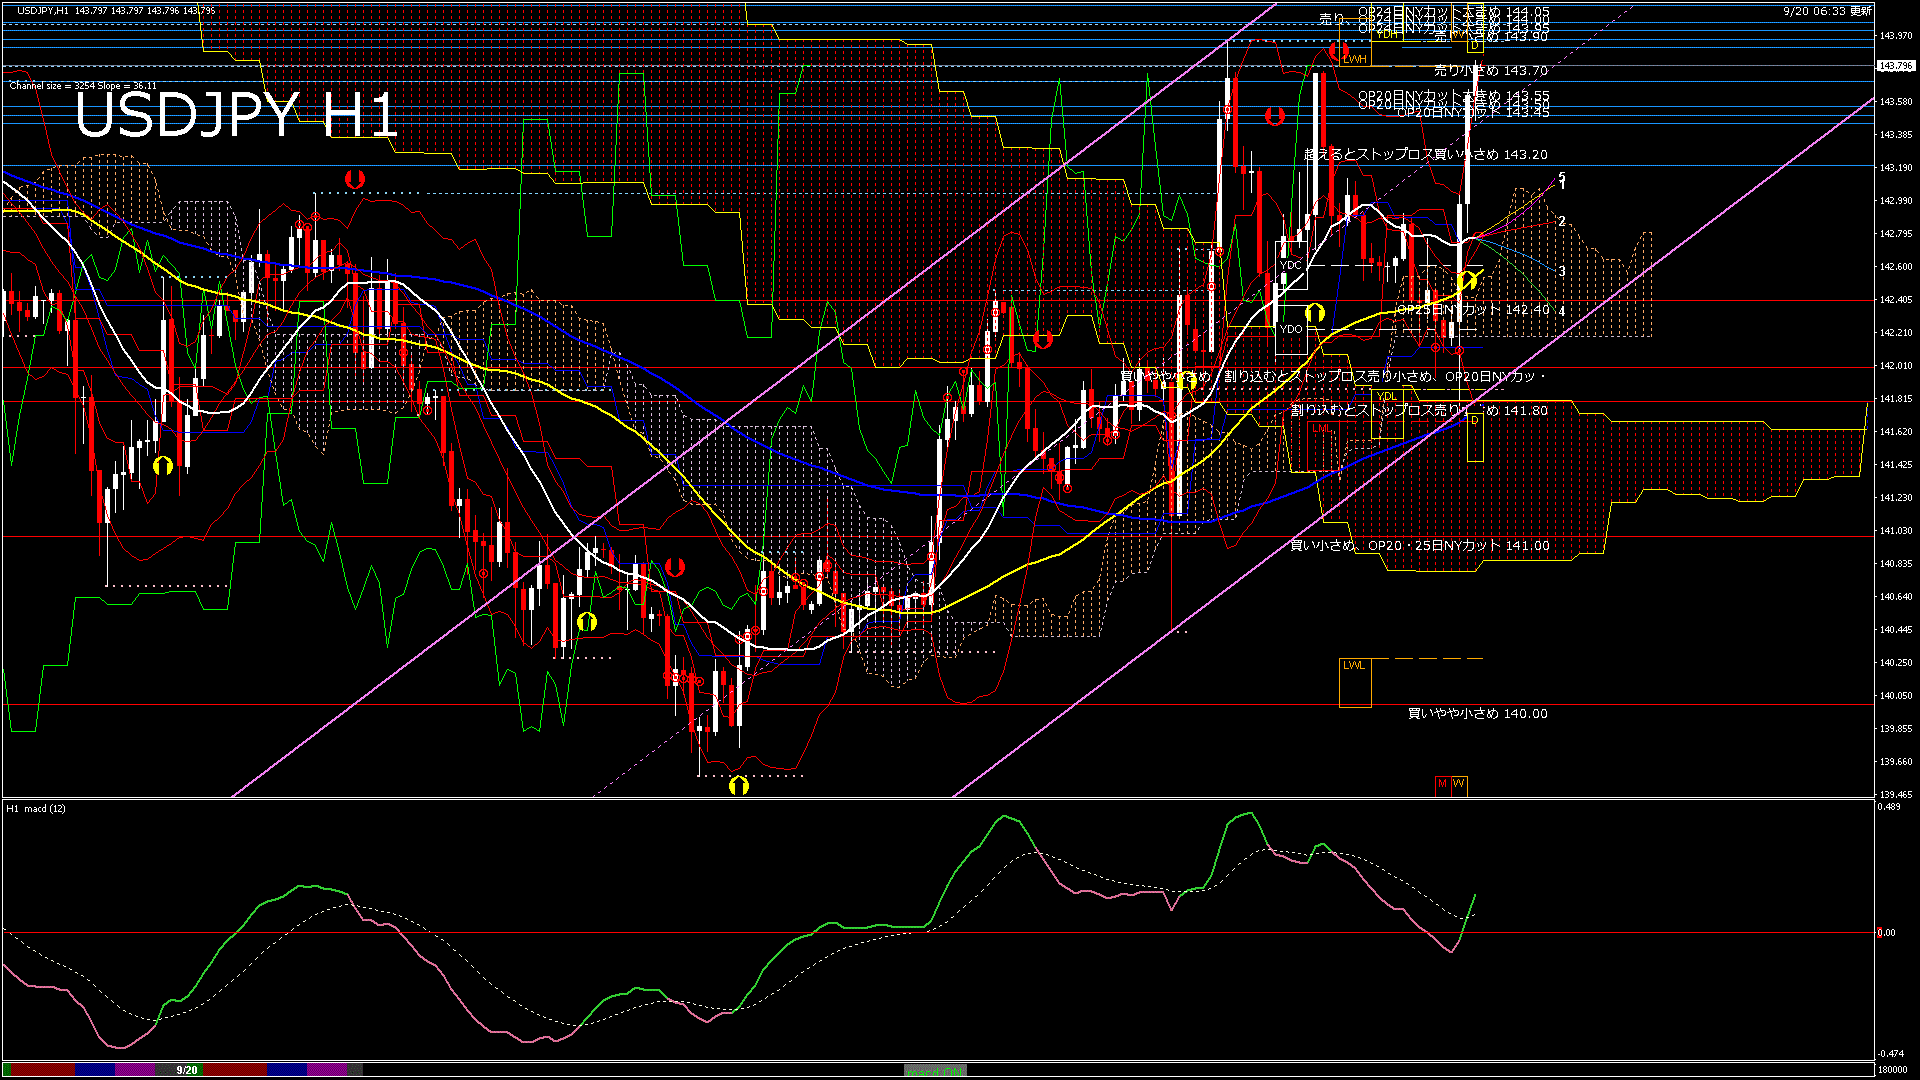Viewport: 1920px width, 1080px height.
Task: Click the first blue segment of the session bar
Action: pyautogui.click(x=95, y=1070)
